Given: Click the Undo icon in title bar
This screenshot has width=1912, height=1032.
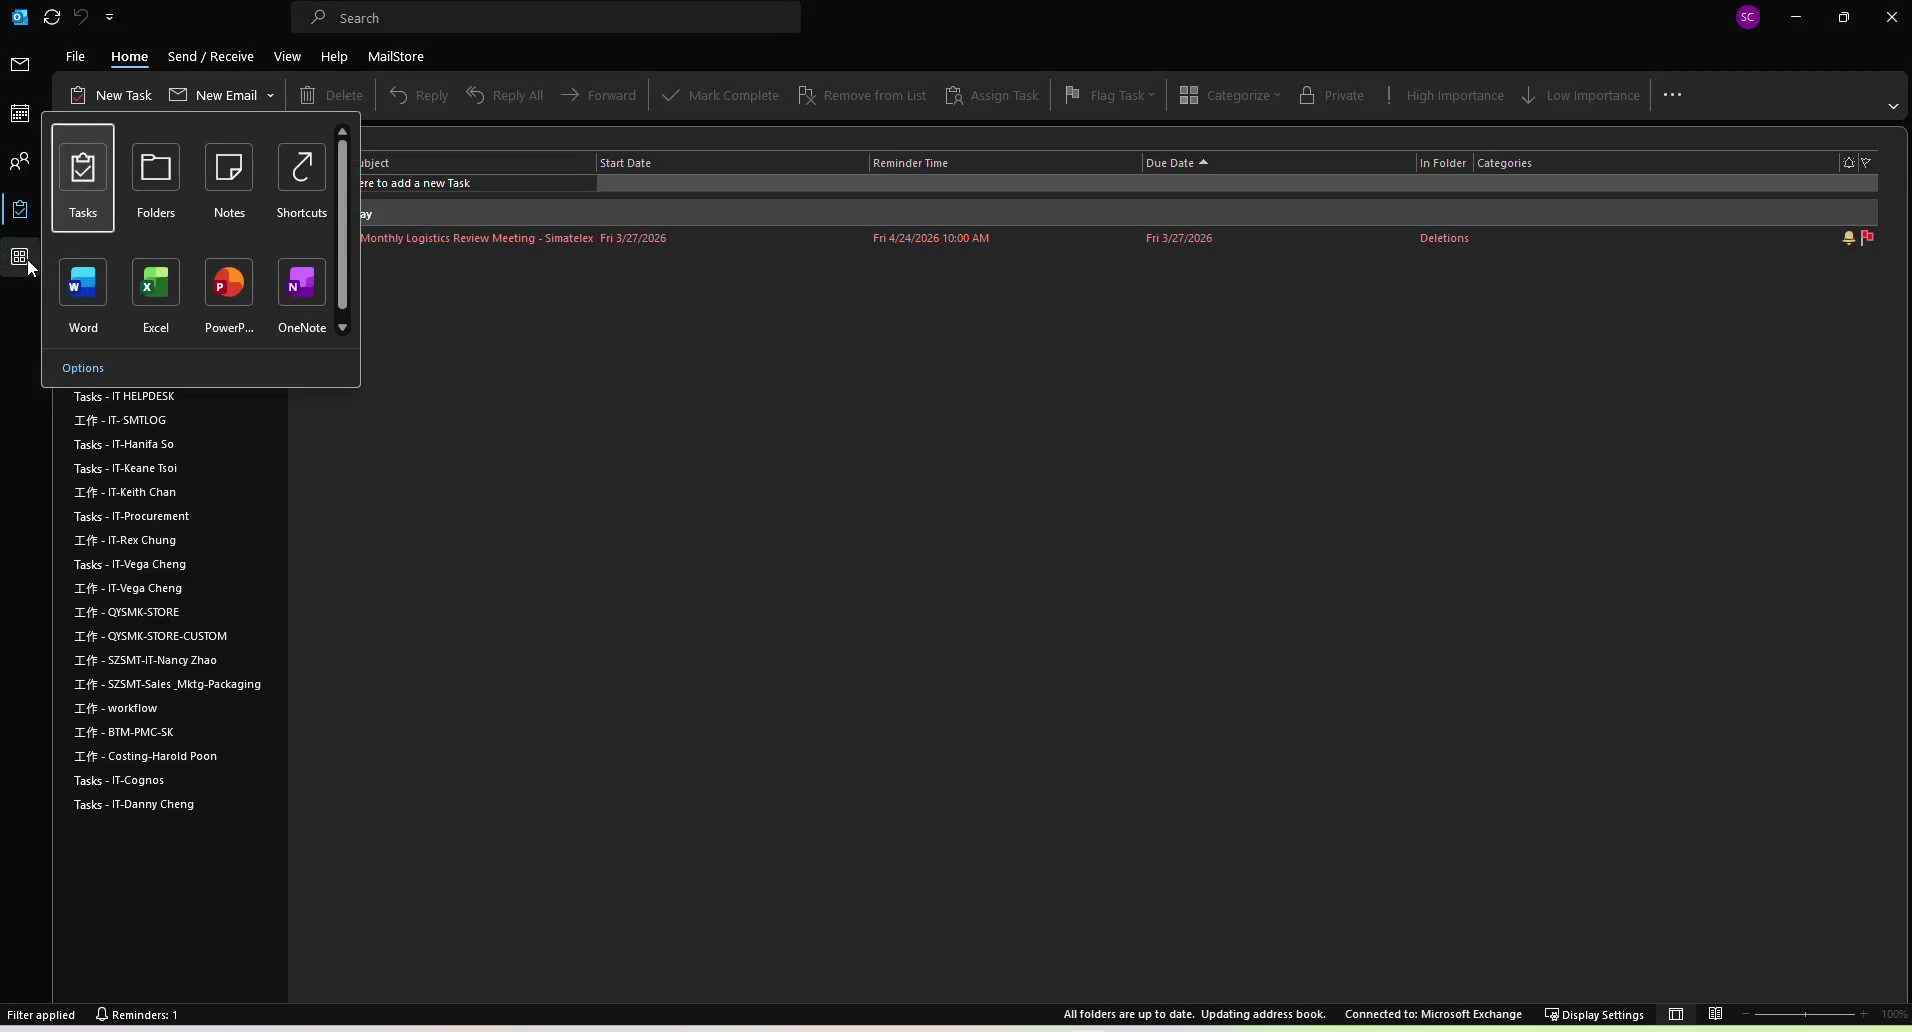Looking at the screenshot, I should [x=81, y=17].
